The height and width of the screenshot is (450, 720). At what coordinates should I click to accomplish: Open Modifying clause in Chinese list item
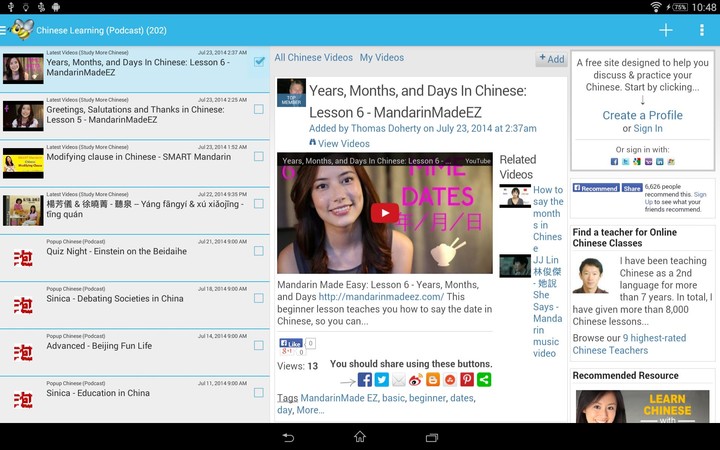(135, 163)
